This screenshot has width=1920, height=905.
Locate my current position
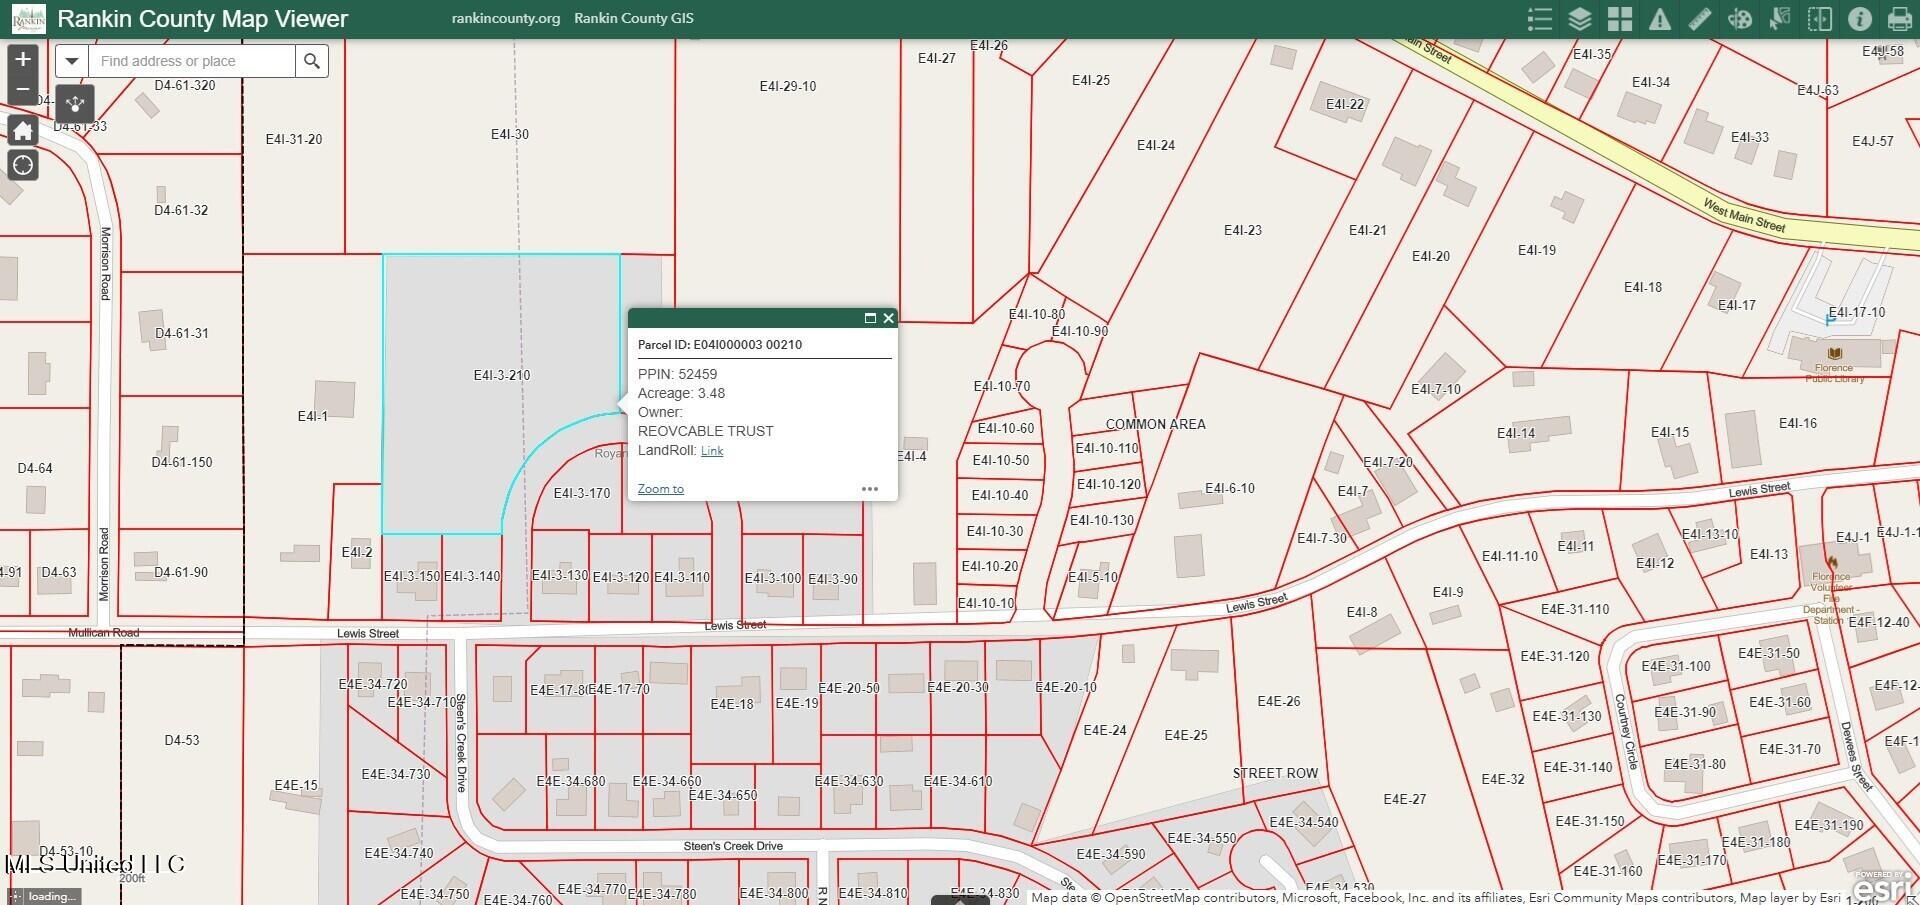tap(23, 165)
